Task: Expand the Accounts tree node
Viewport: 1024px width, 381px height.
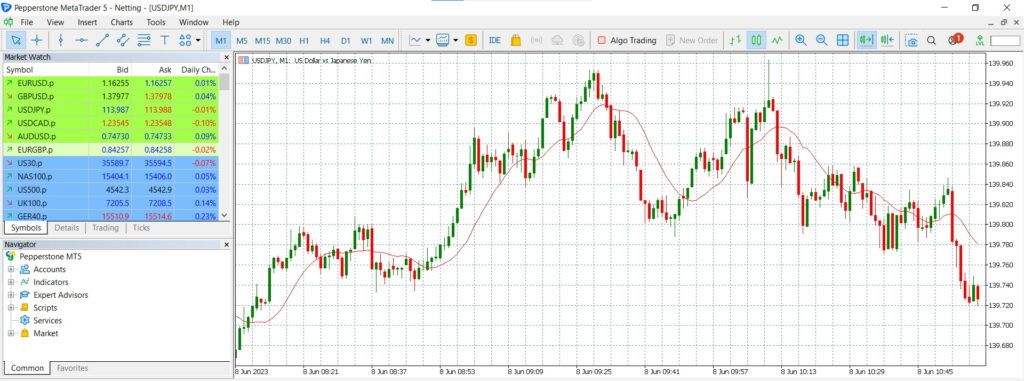Action: tap(10, 269)
